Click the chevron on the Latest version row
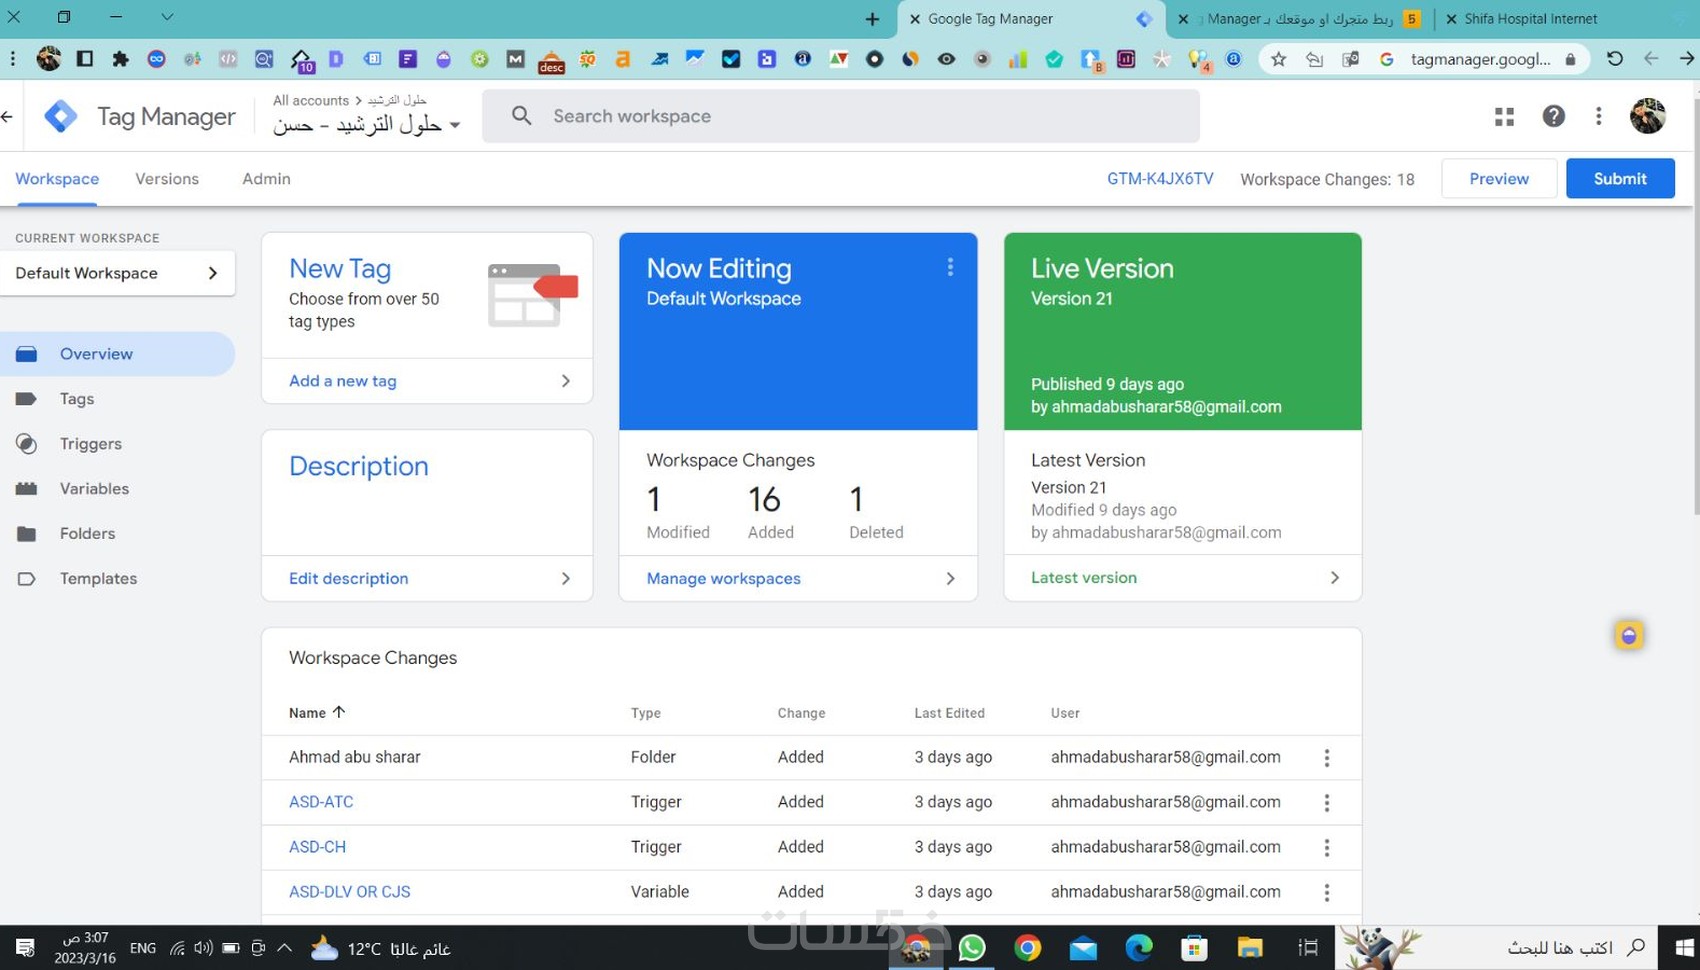This screenshot has height=970, width=1700. (x=1335, y=577)
